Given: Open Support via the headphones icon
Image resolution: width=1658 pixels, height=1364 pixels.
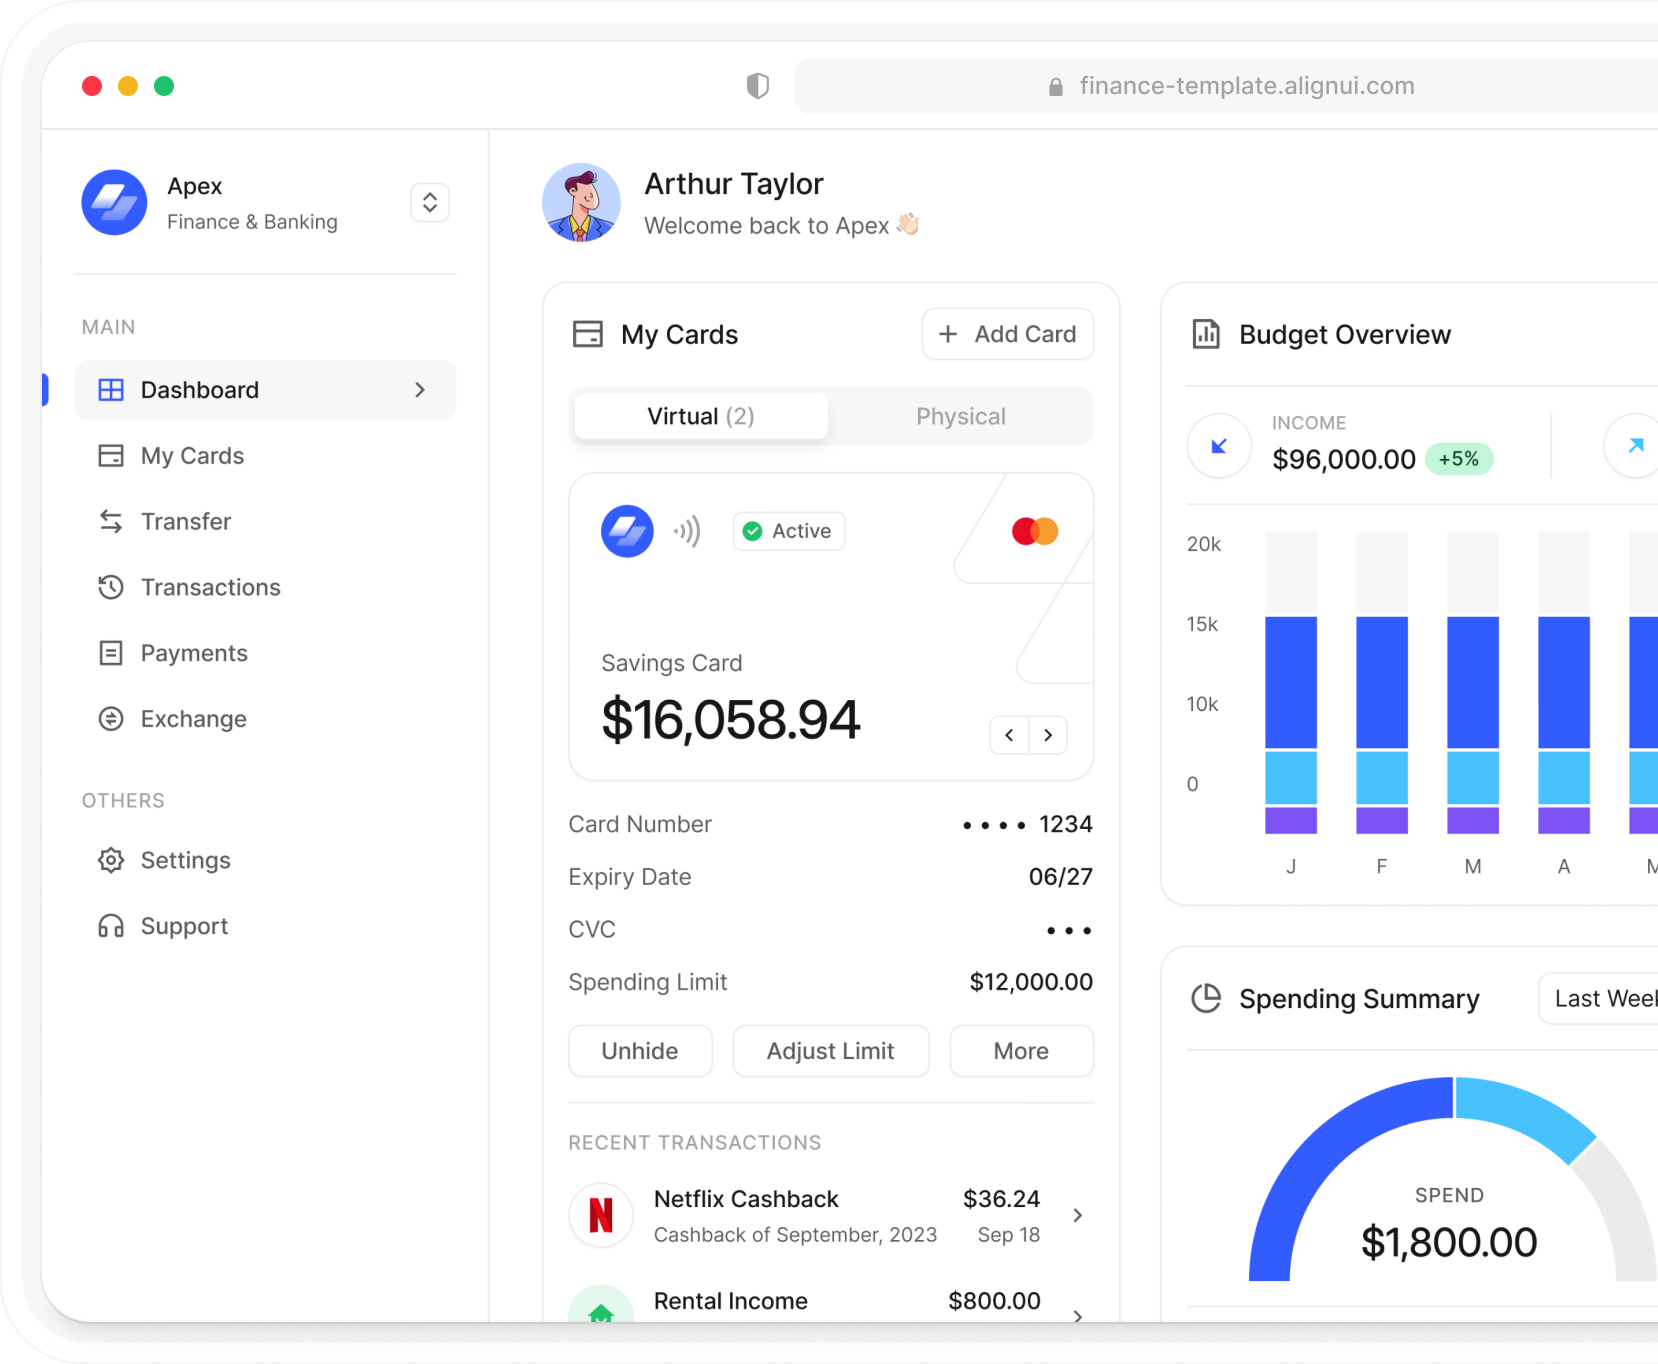Looking at the screenshot, I should point(111,926).
